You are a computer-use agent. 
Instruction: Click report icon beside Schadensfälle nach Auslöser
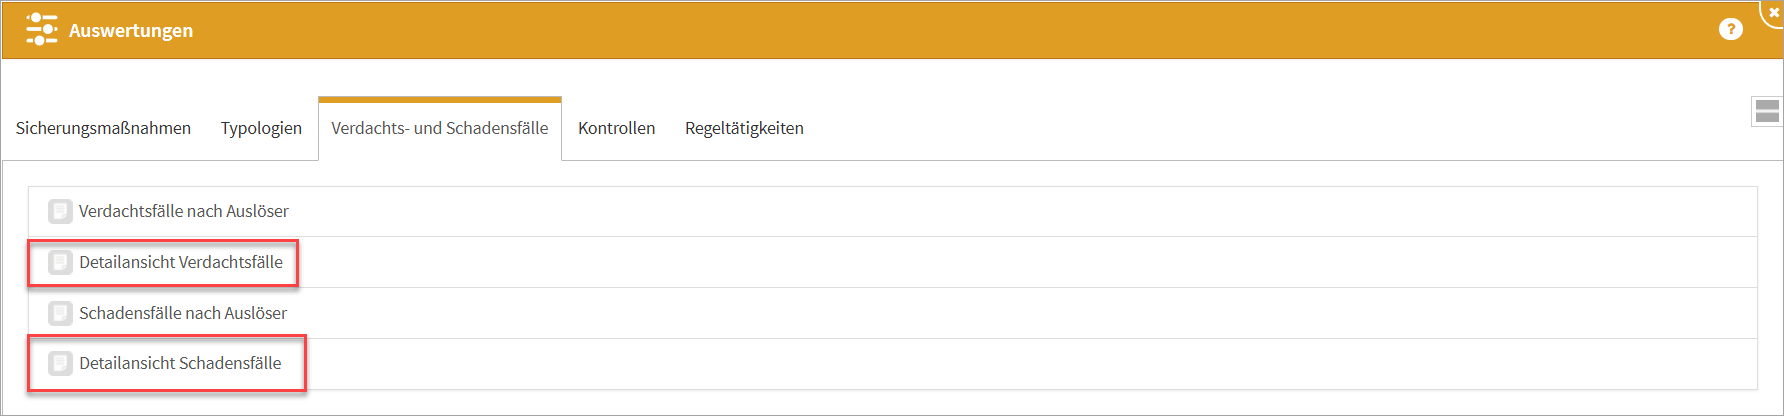(x=60, y=313)
